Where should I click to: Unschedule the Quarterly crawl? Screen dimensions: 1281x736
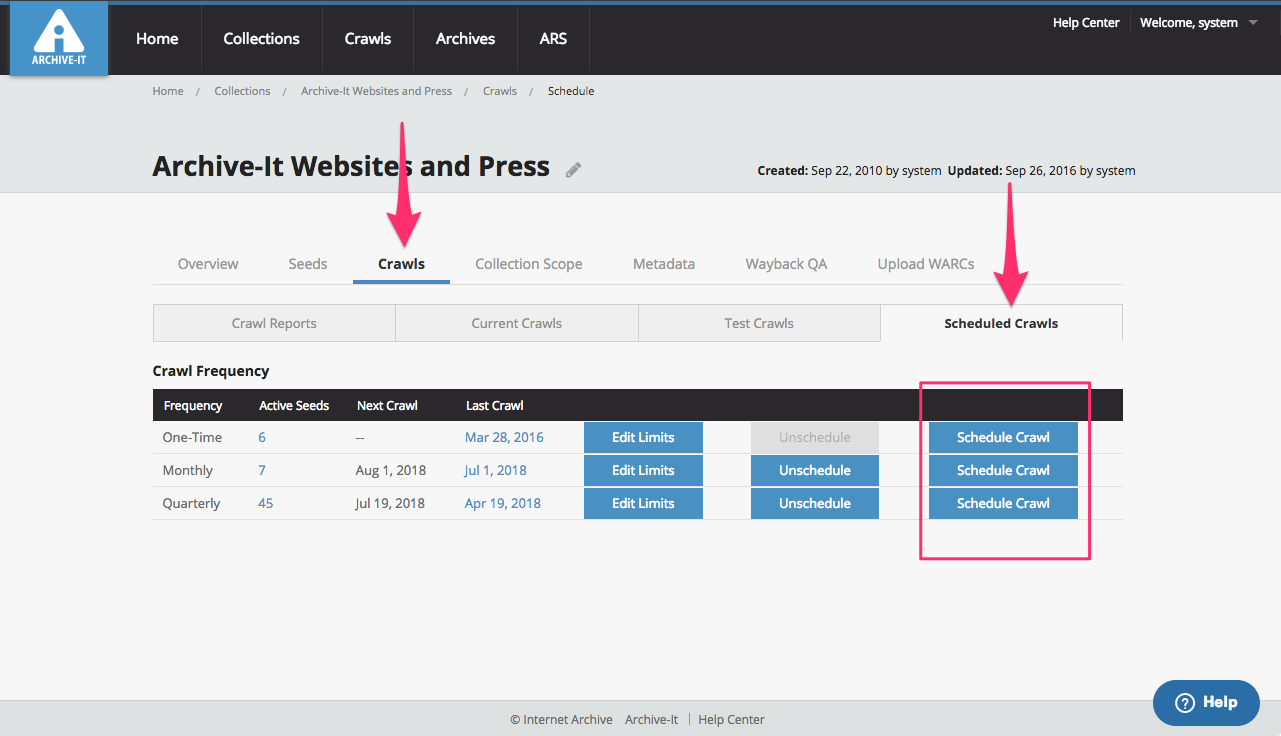814,503
